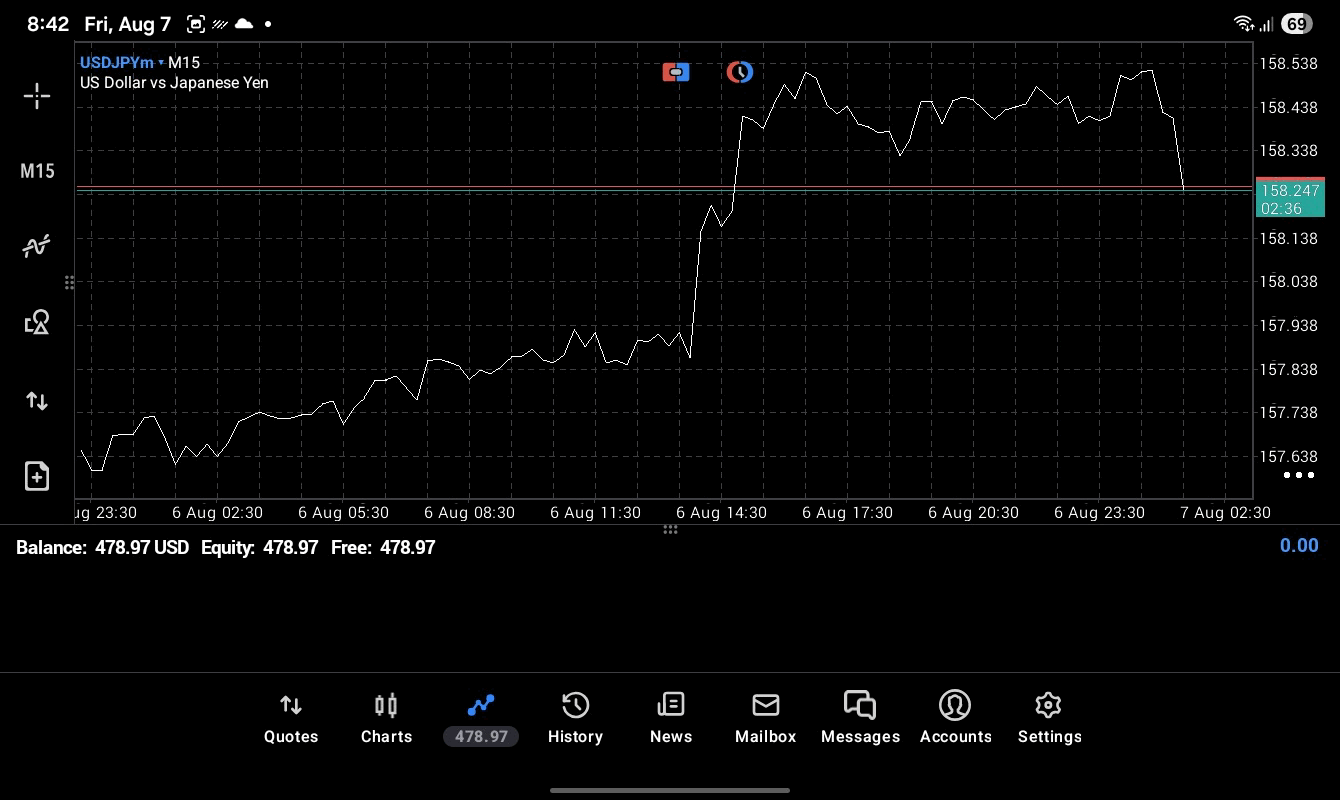Open the Mailbox tab
The image size is (1340, 800).
click(766, 718)
